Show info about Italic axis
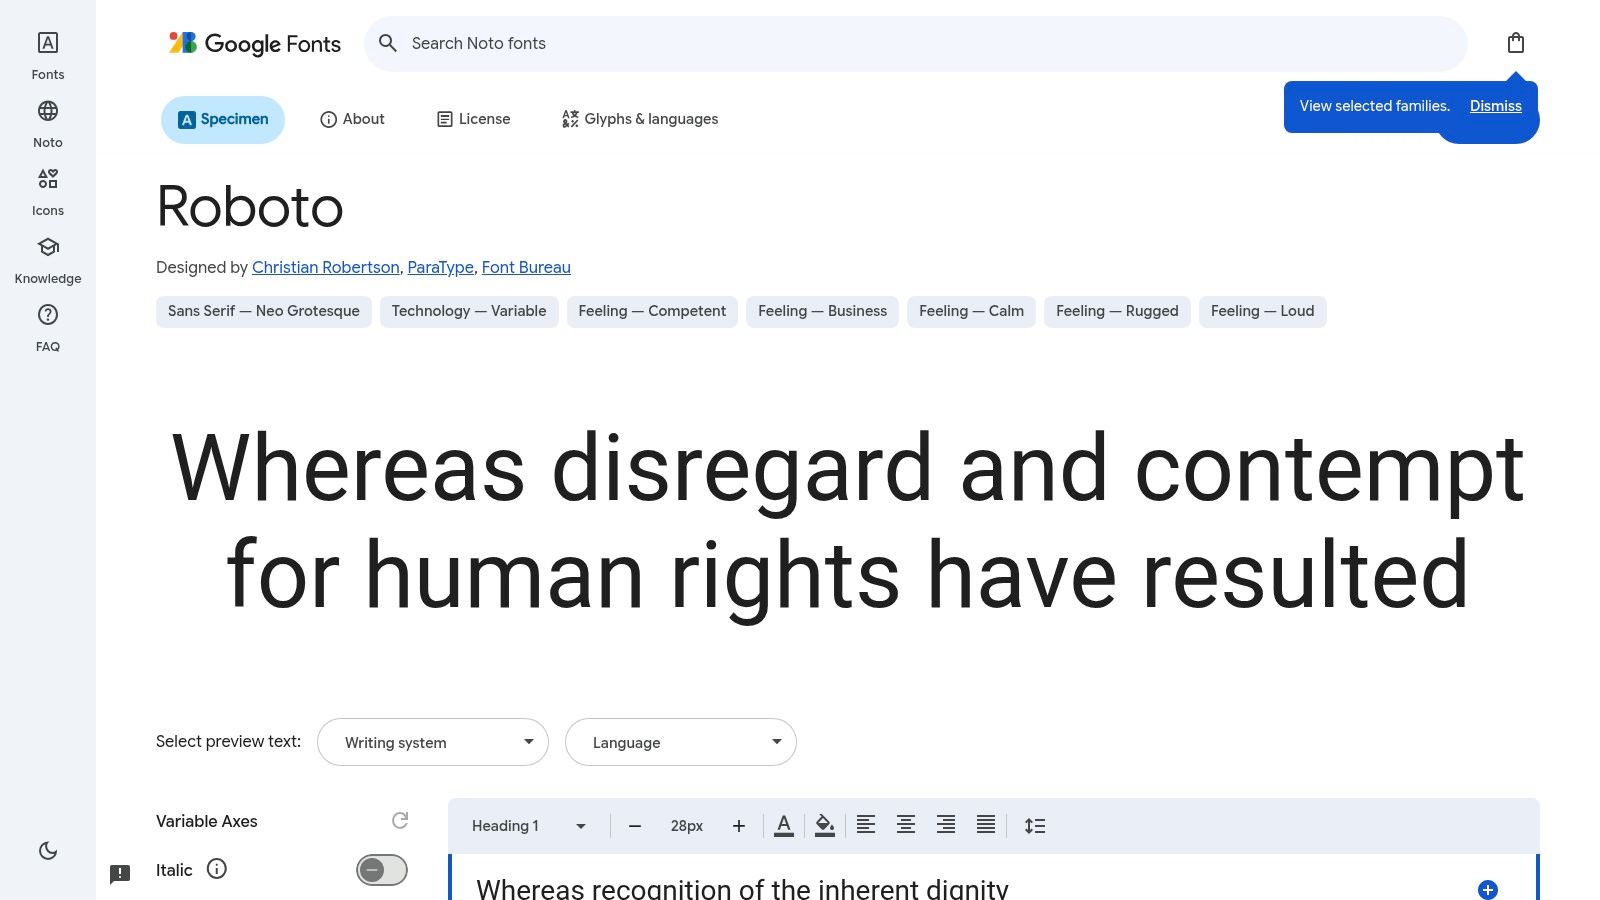Image resolution: width=1600 pixels, height=900 pixels. [217, 869]
